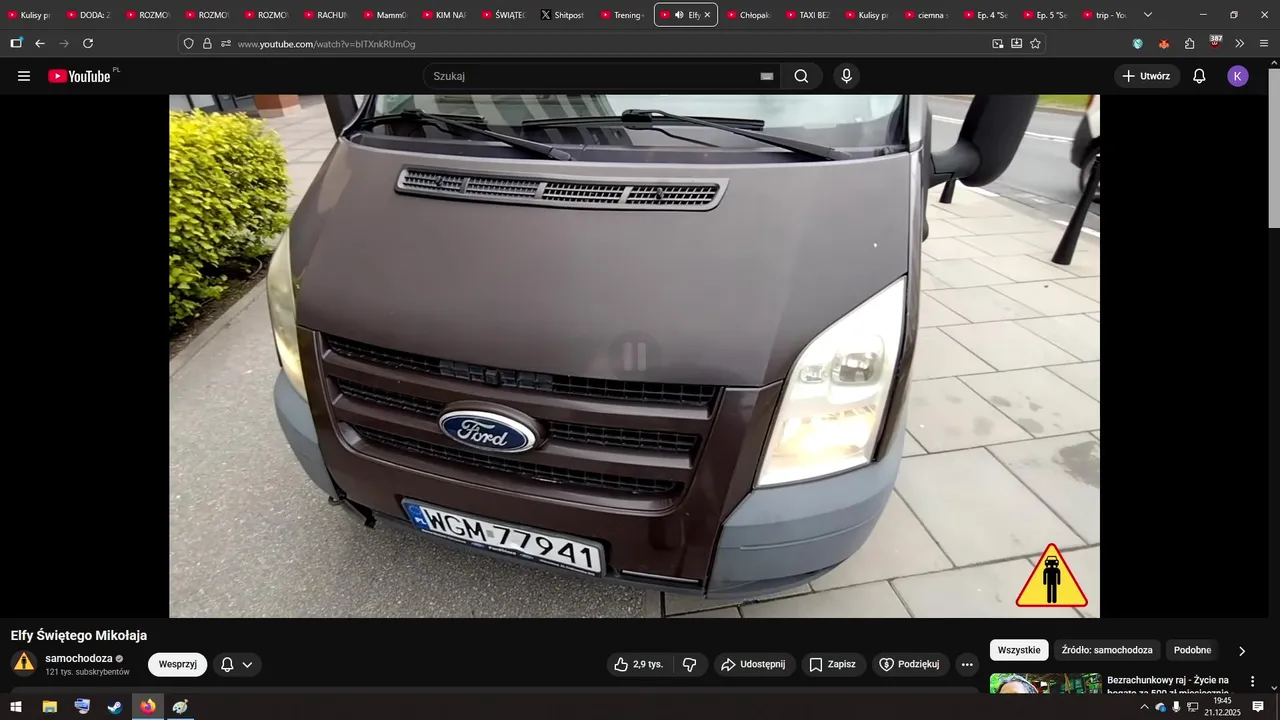Pause the video by clicking the player

[634, 356]
